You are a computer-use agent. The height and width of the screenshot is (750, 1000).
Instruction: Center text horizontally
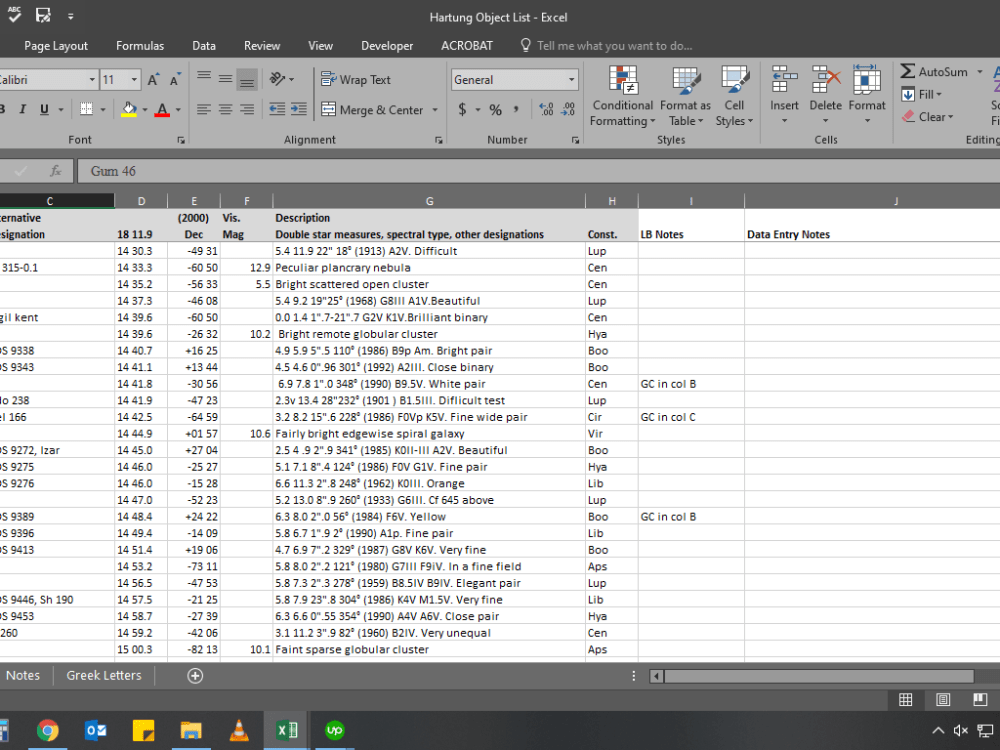(x=225, y=110)
